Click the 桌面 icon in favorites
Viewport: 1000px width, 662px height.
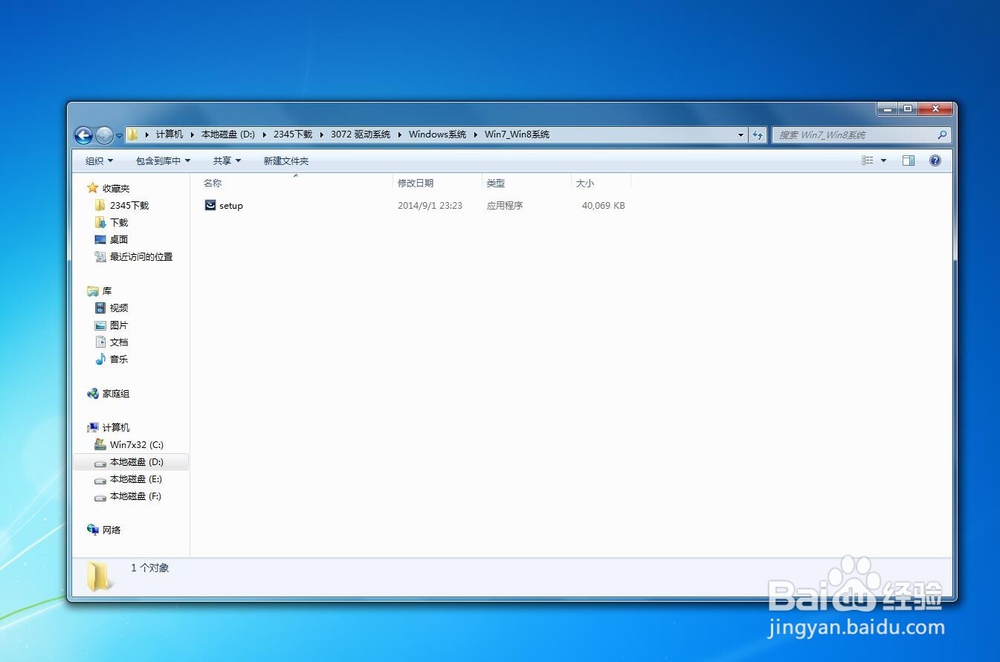pyautogui.click(x=100, y=239)
